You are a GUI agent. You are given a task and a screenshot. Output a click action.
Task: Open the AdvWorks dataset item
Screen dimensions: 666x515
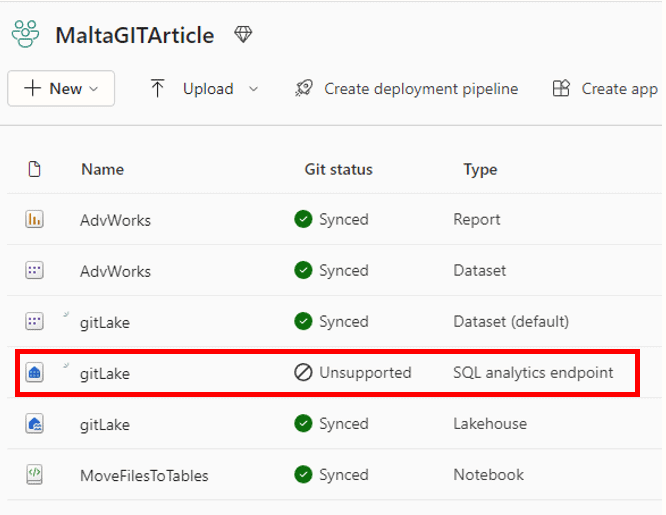tap(115, 271)
